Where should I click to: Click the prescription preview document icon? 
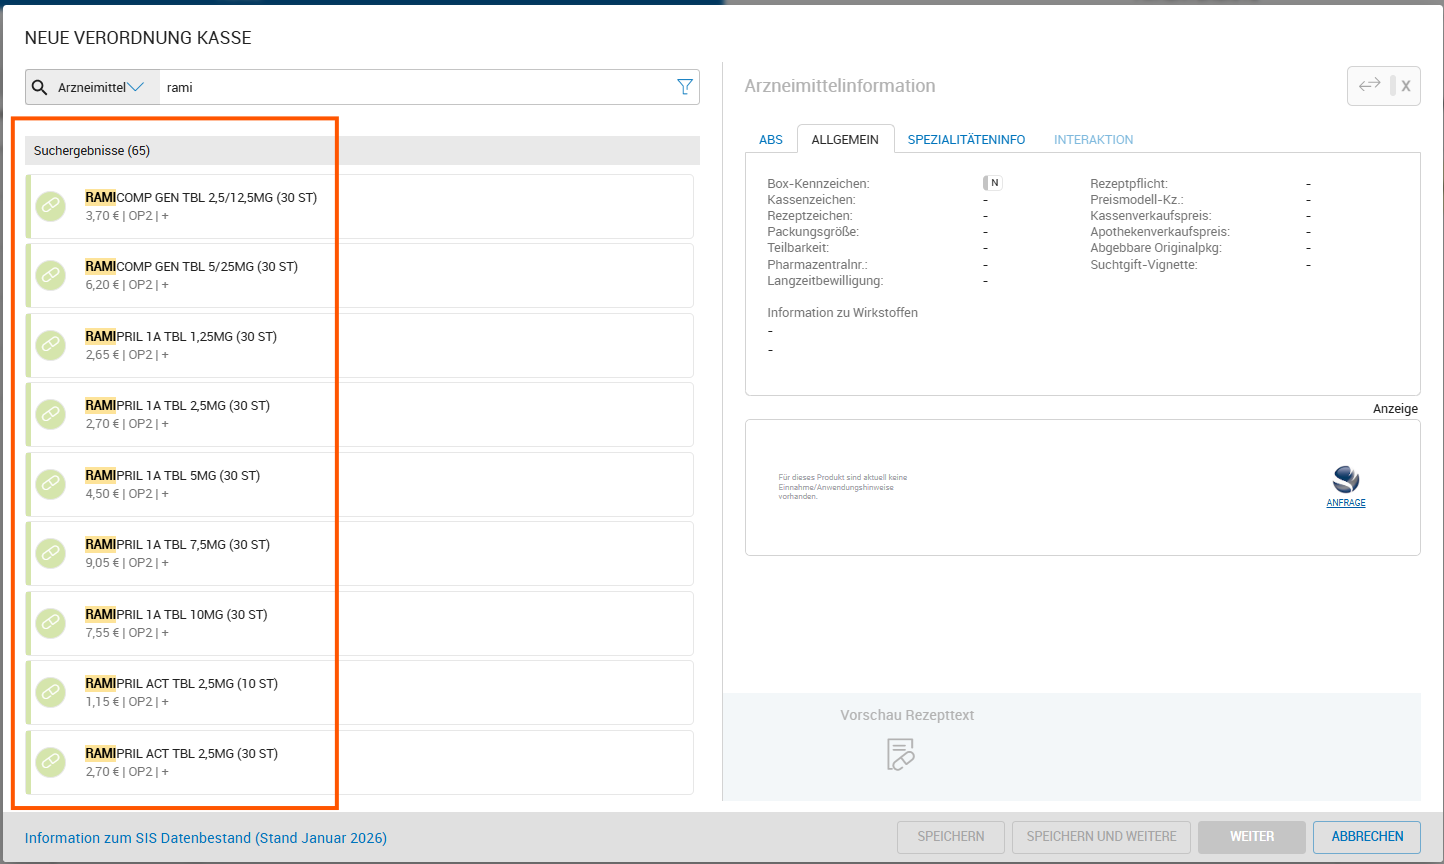point(901,754)
